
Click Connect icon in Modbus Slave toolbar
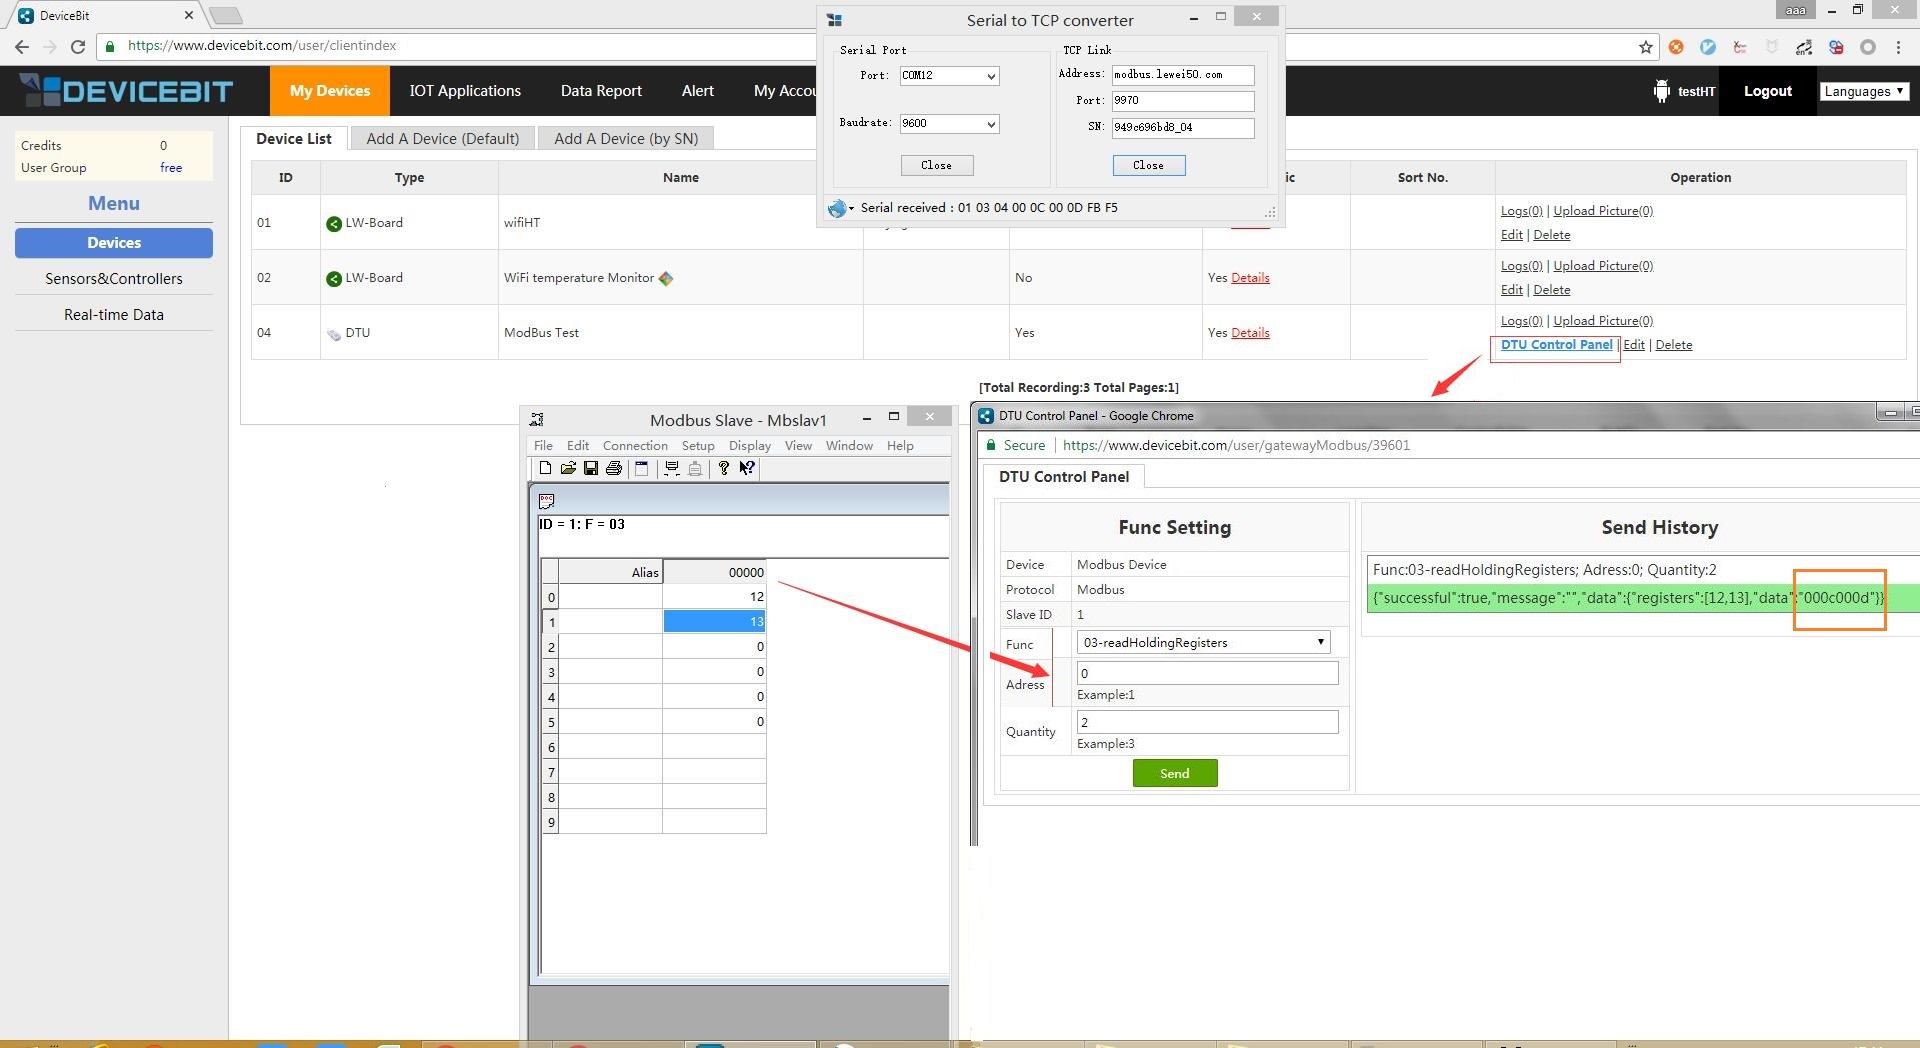(x=671, y=468)
